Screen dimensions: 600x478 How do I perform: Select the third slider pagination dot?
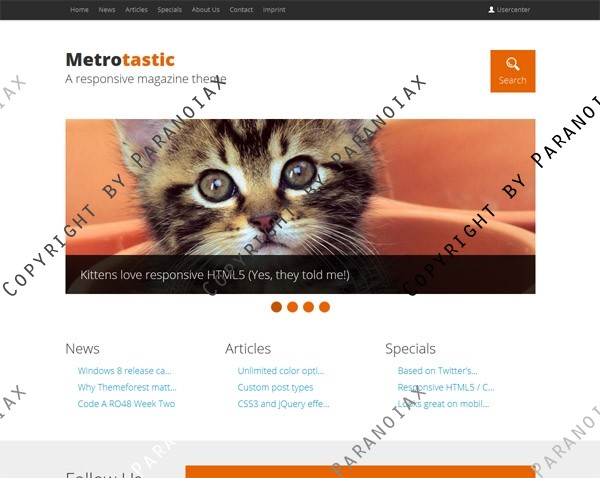click(308, 307)
